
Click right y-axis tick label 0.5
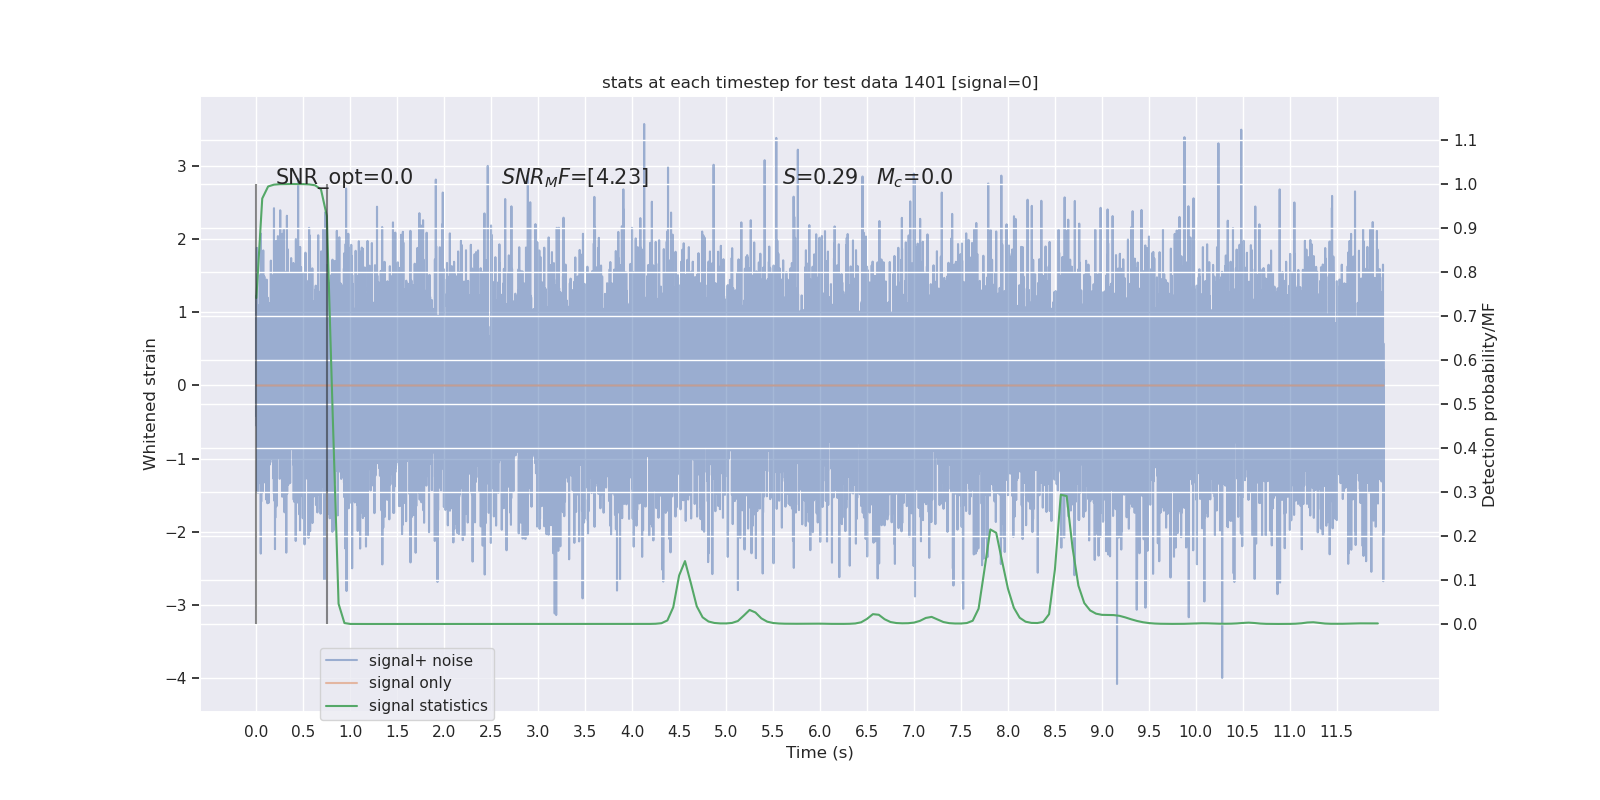click(1465, 404)
